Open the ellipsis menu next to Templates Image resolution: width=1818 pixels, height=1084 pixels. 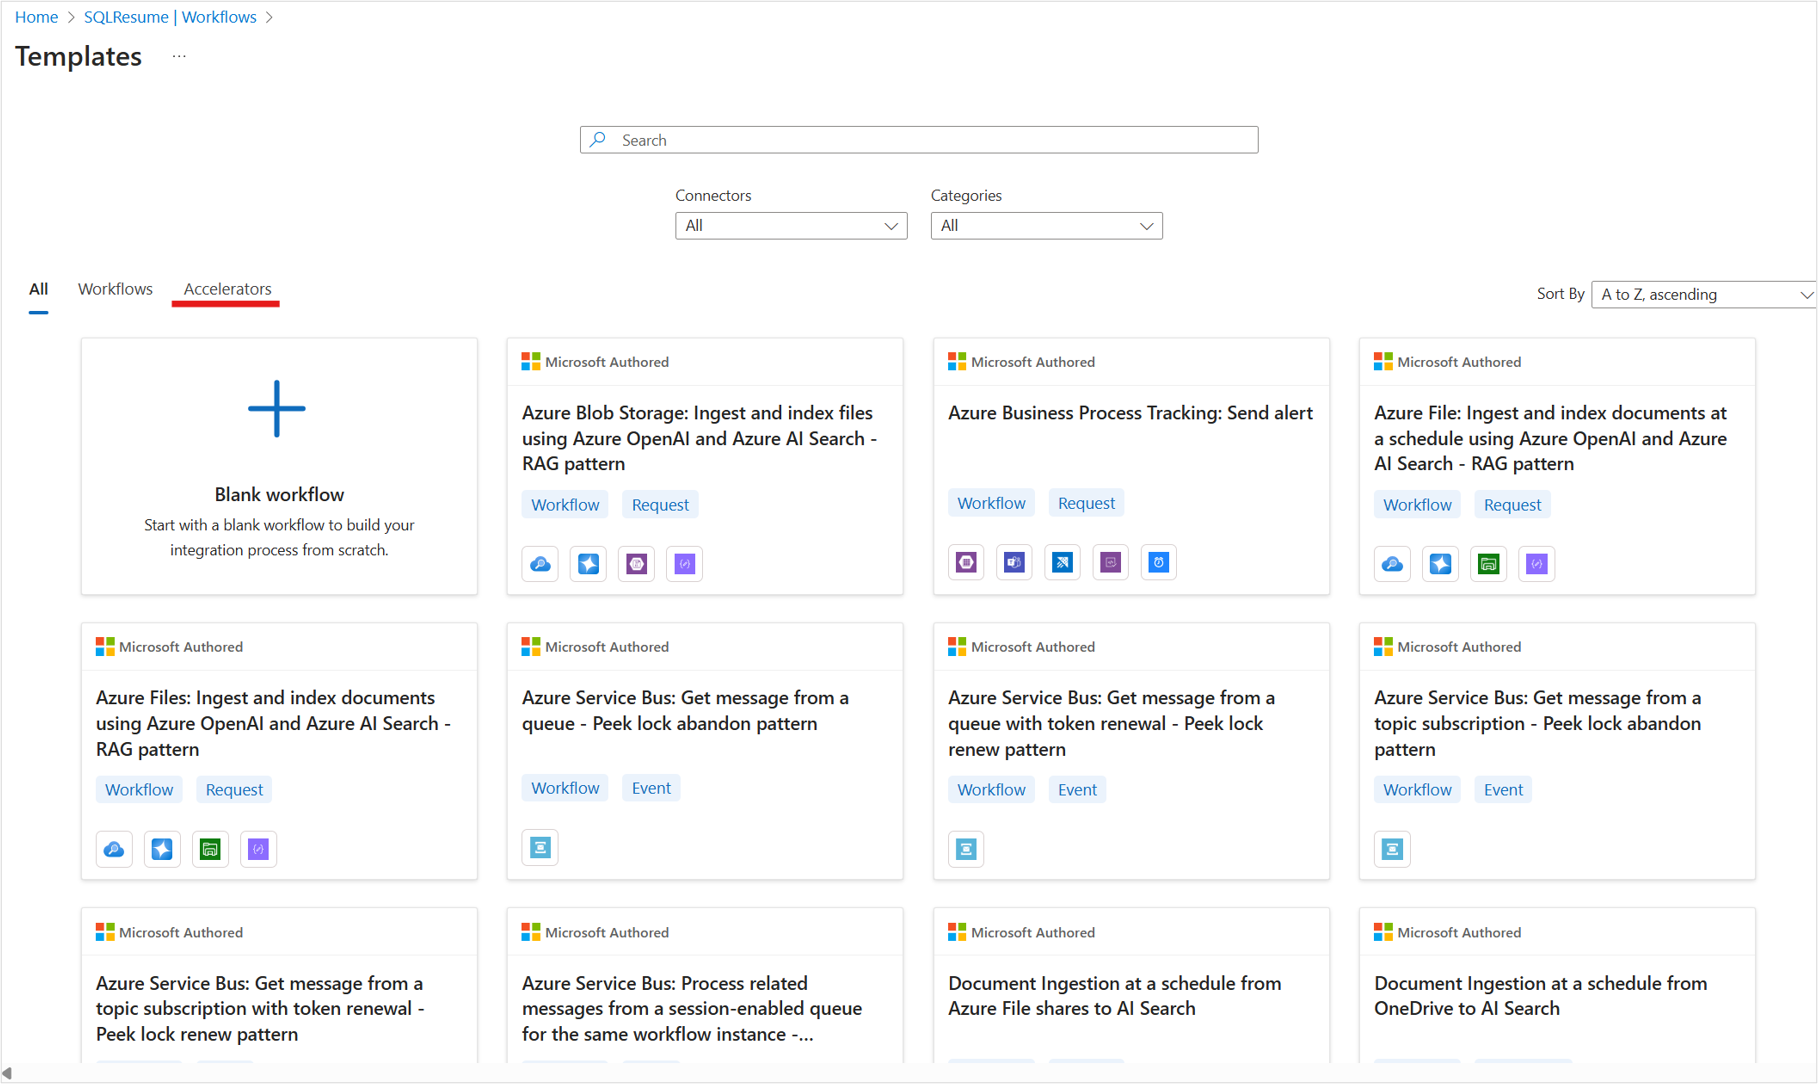[179, 56]
